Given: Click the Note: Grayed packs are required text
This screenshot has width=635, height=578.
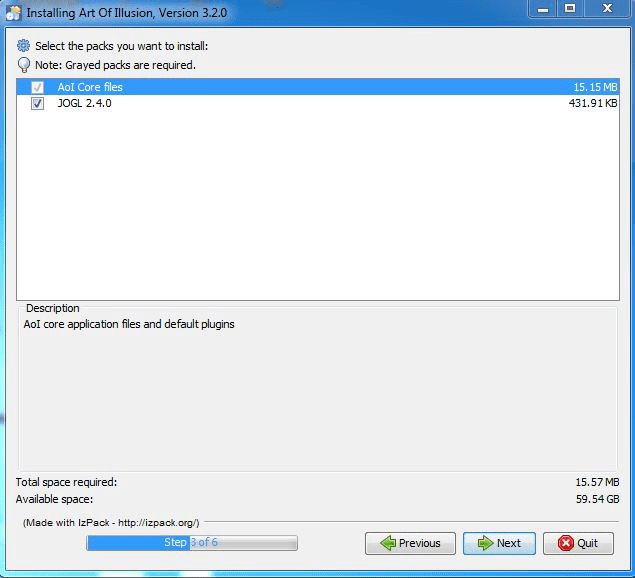Looking at the screenshot, I should [115, 65].
